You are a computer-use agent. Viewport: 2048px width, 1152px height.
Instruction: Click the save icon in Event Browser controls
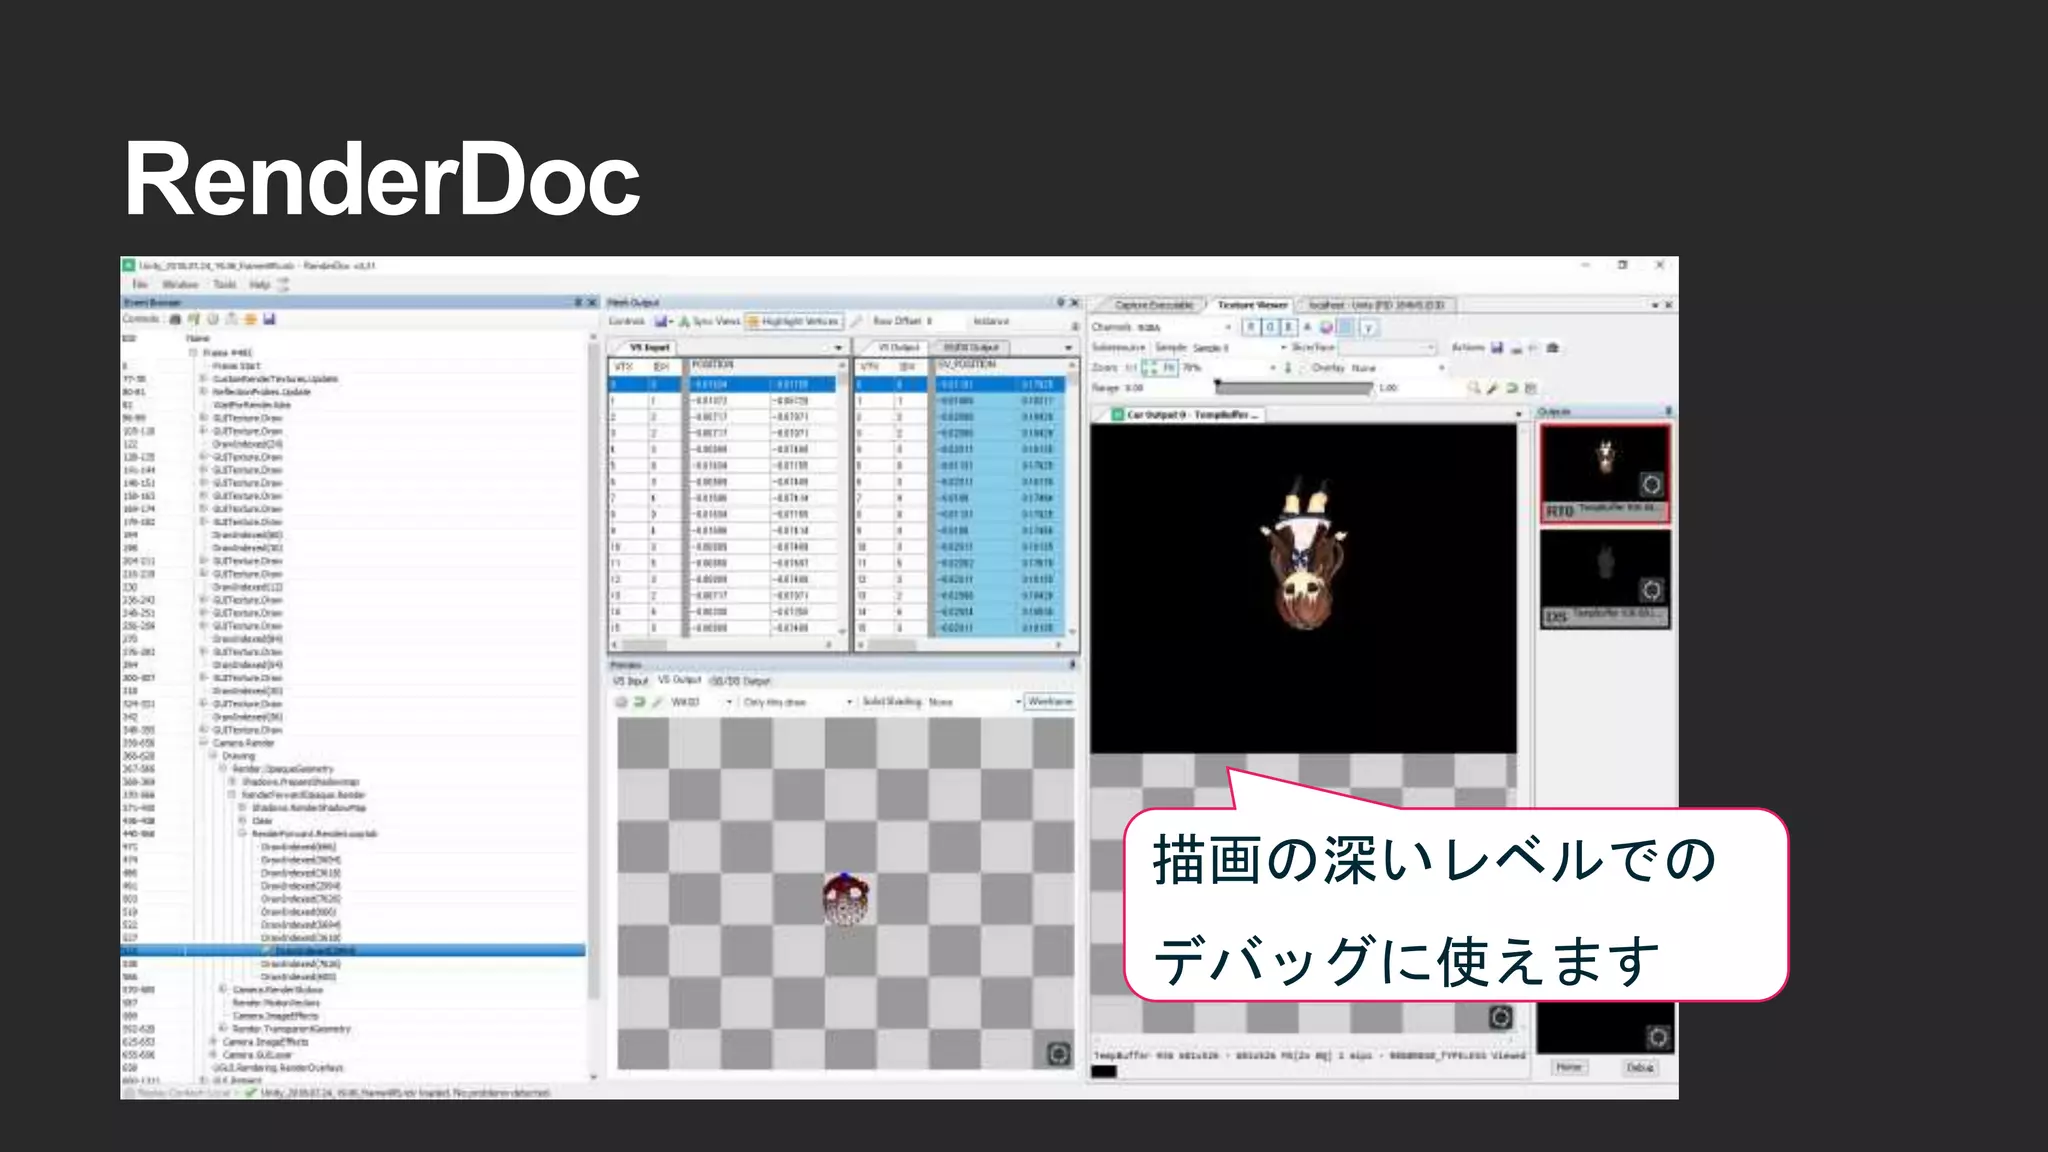pos(269,319)
